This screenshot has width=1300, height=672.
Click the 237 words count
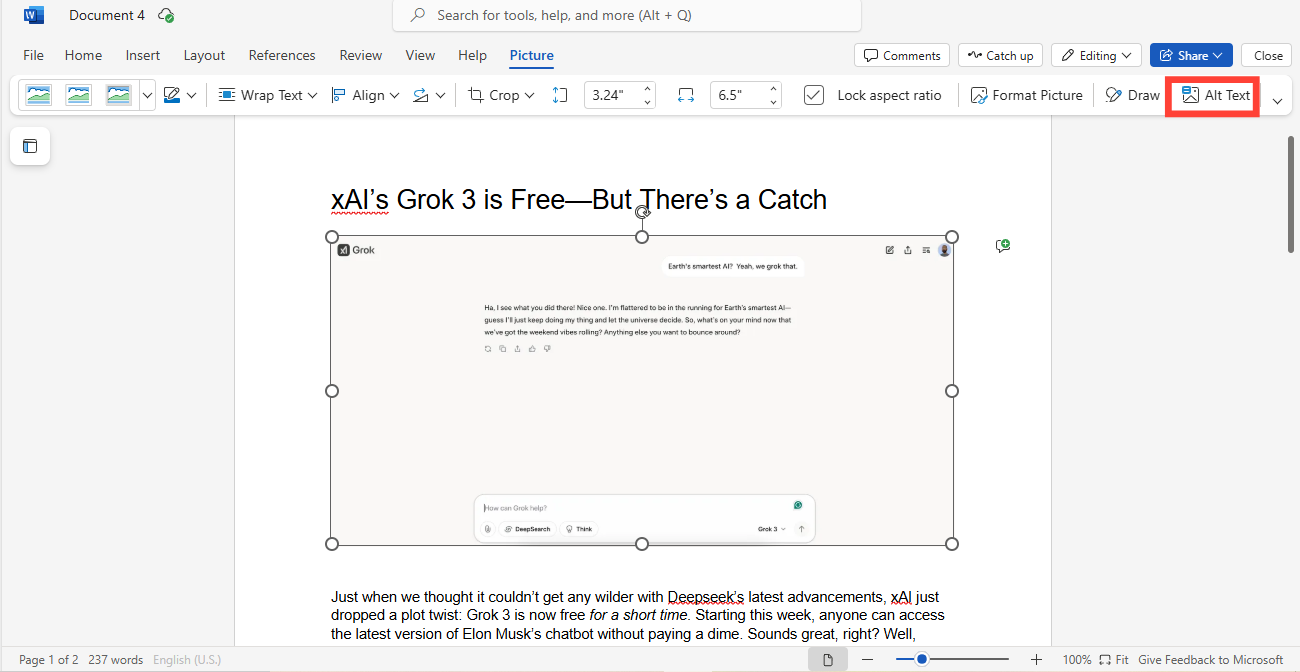point(114,660)
